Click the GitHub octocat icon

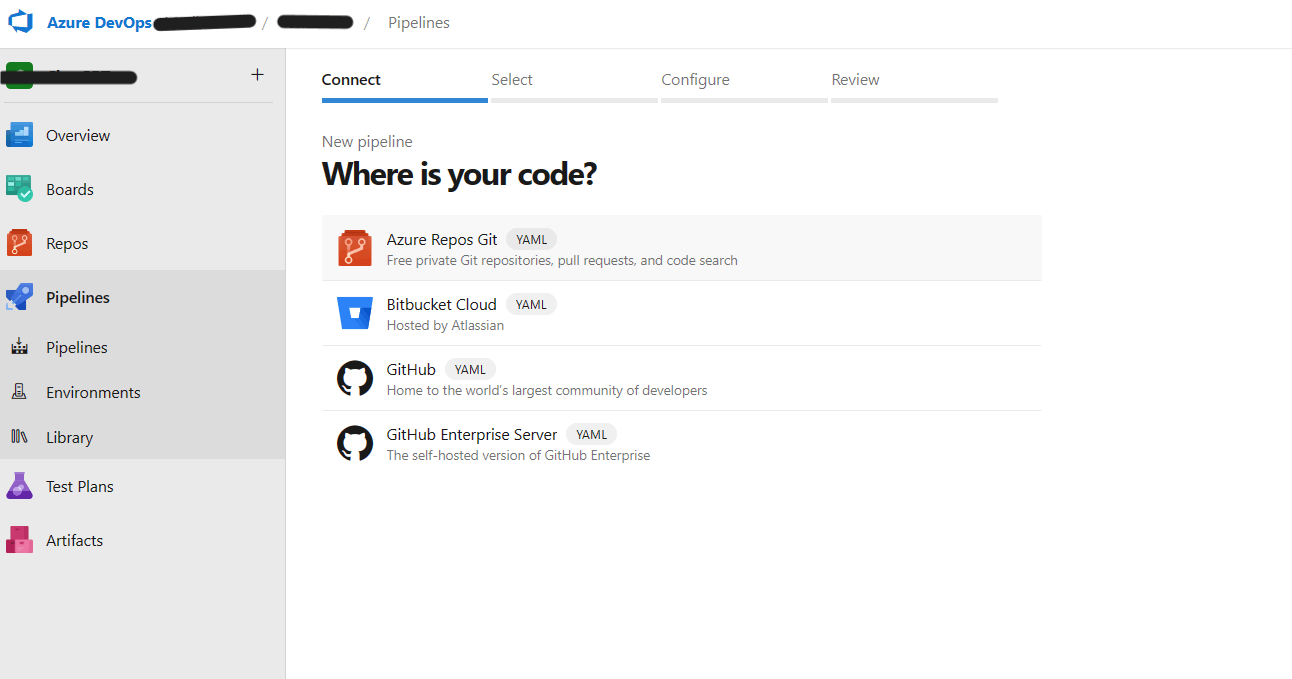pos(355,378)
